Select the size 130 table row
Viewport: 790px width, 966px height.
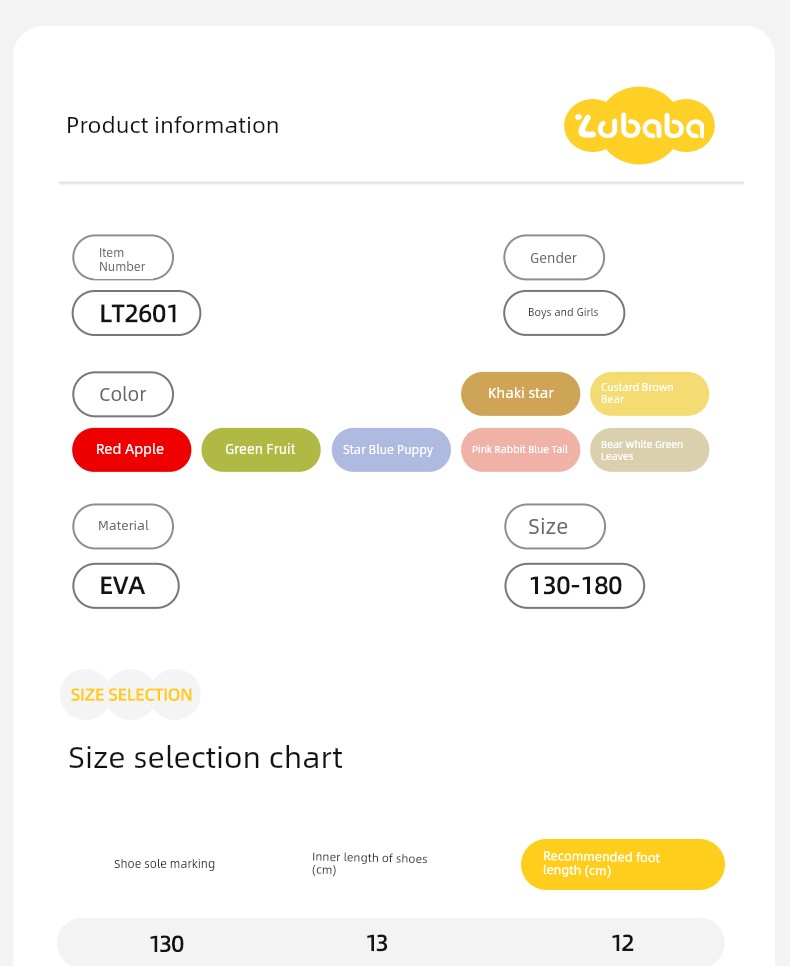391,943
